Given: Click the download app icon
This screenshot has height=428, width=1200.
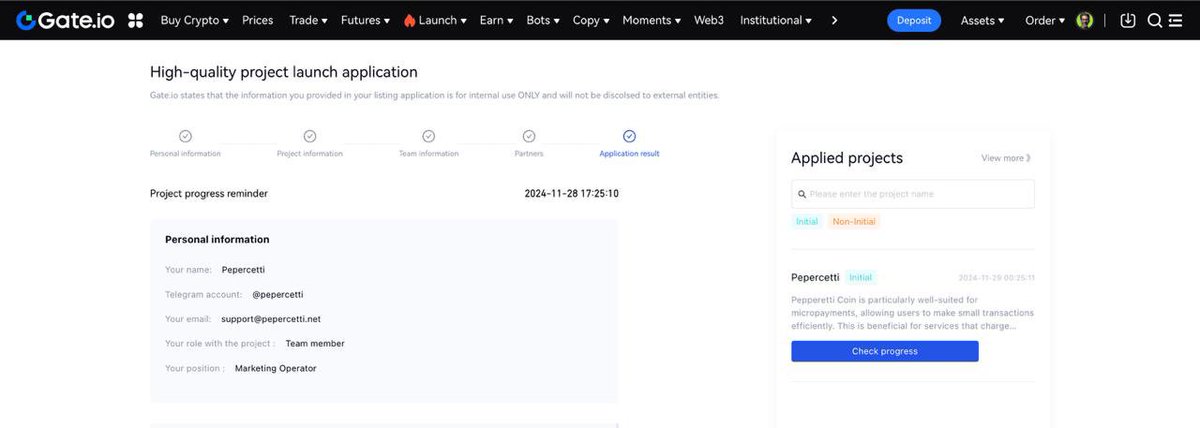Looking at the screenshot, I should [x=1128, y=20].
